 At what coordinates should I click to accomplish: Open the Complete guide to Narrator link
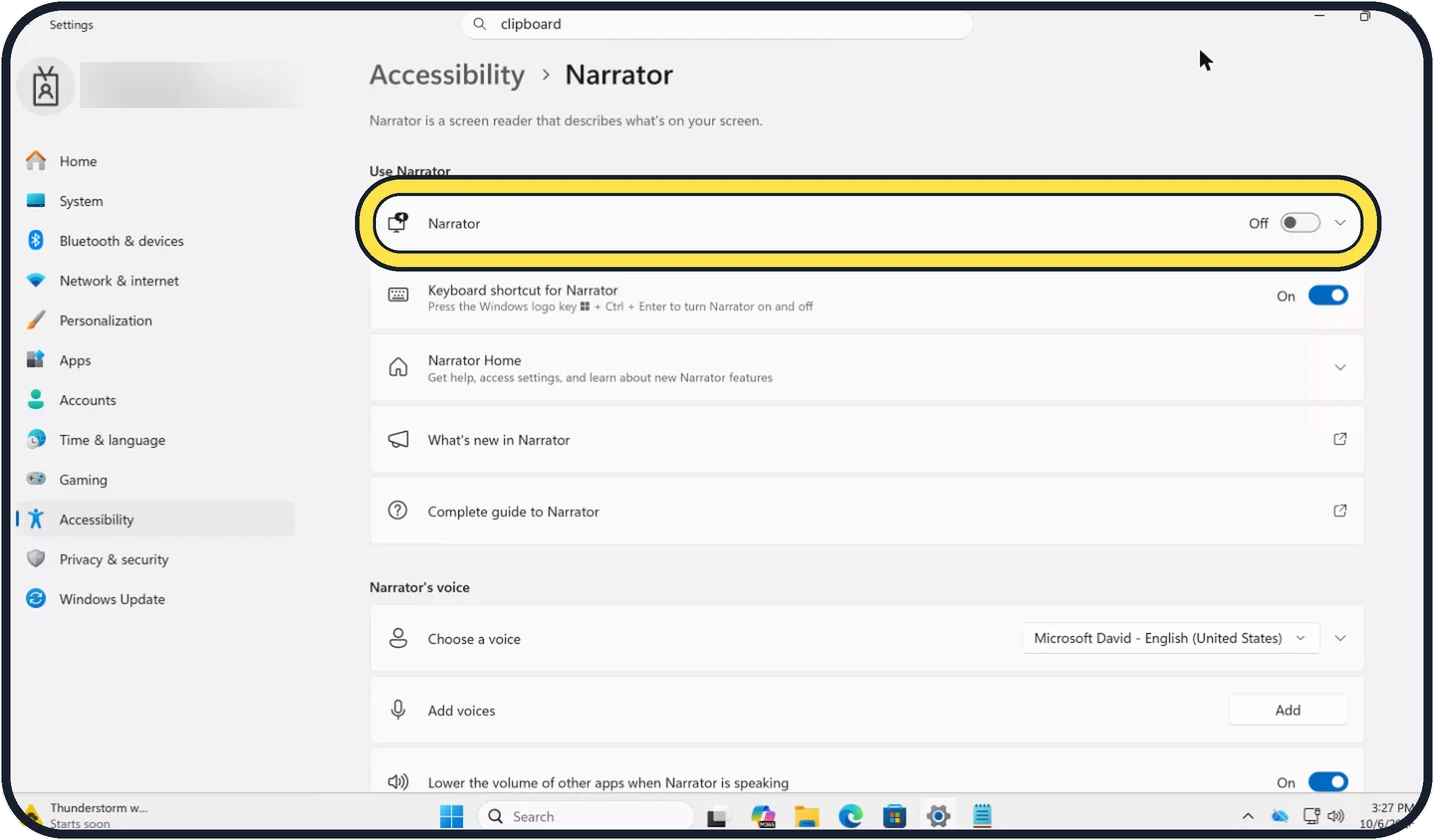click(x=867, y=511)
